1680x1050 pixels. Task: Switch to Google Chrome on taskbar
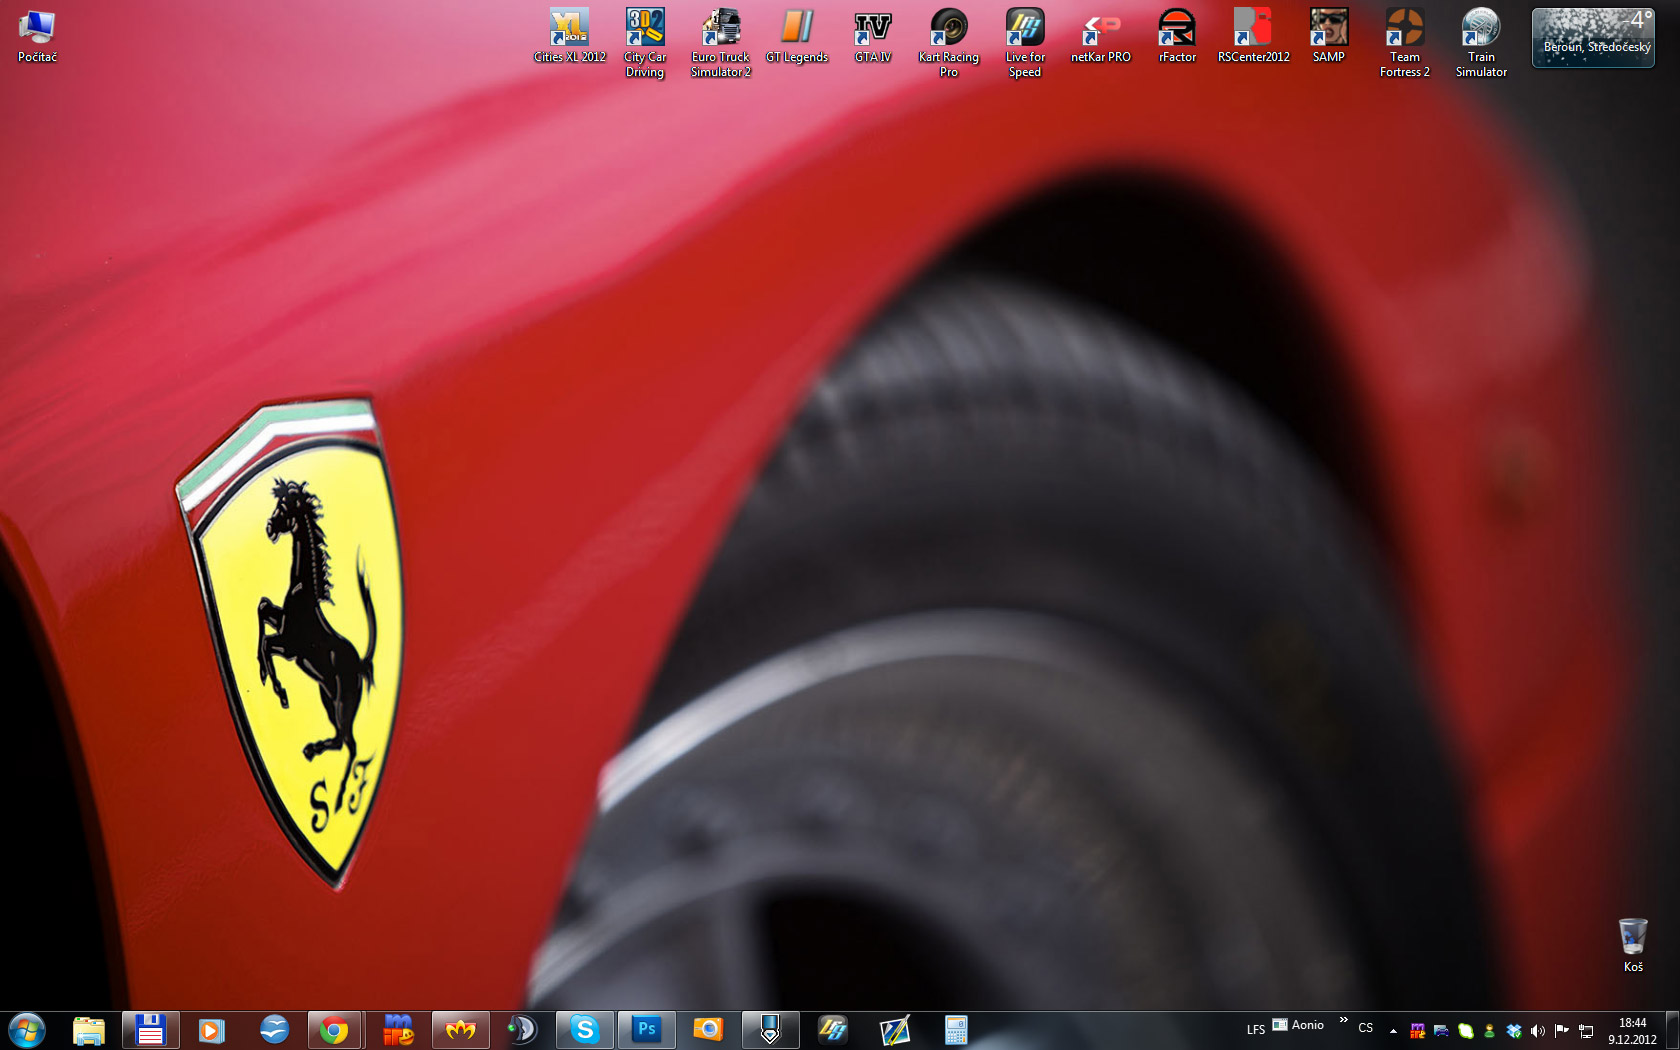coord(335,1030)
